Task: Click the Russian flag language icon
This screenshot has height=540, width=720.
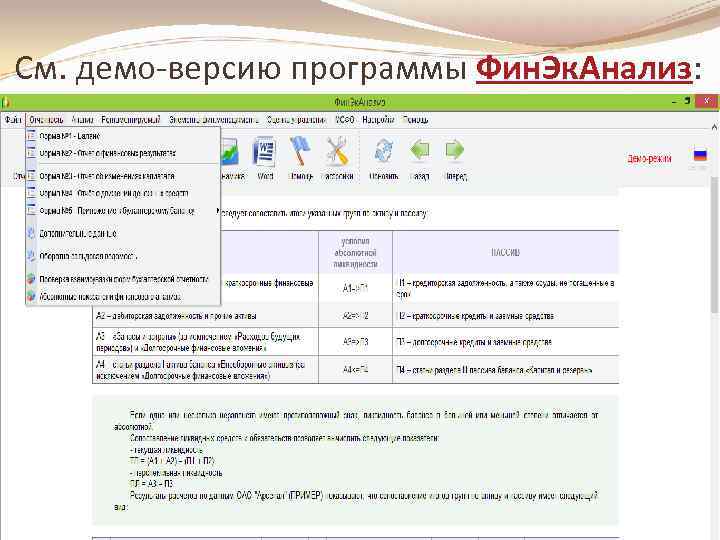Action: (700, 155)
